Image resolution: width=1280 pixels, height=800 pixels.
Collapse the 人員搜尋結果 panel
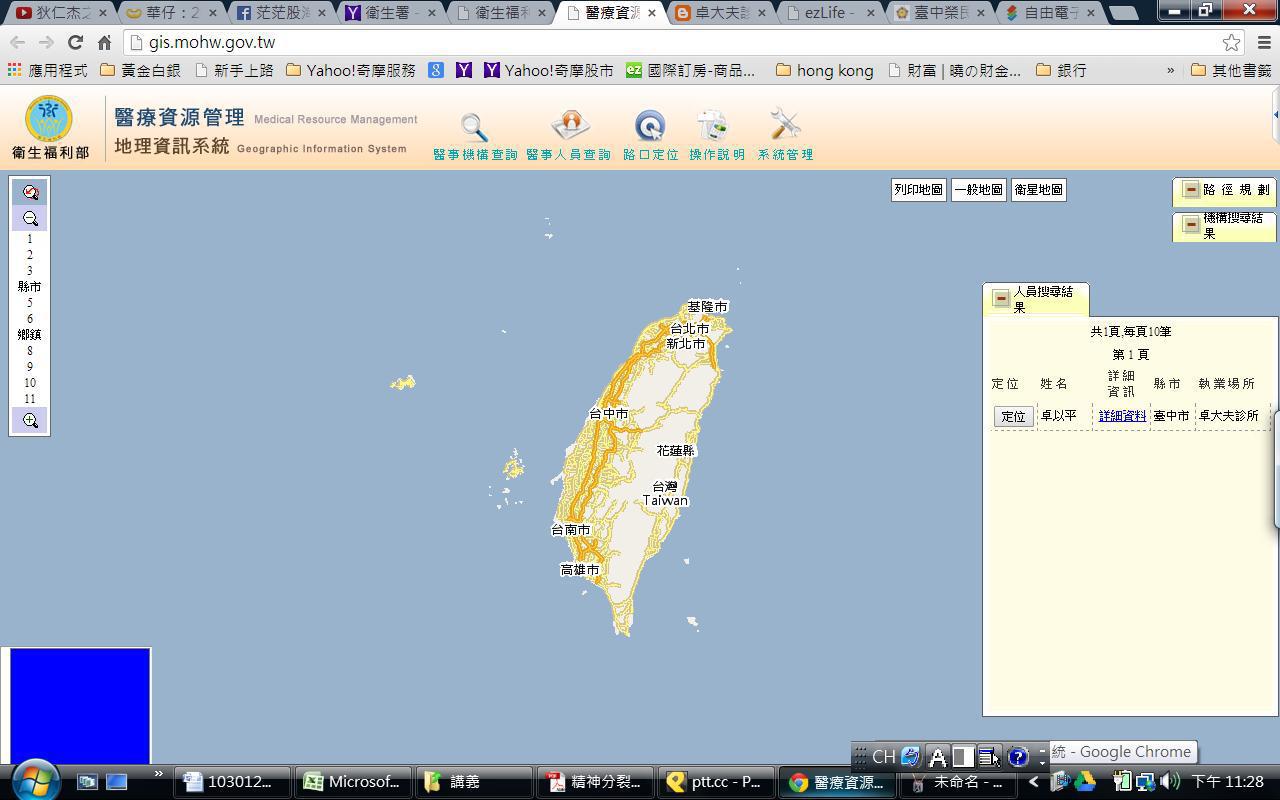click(x=1001, y=299)
